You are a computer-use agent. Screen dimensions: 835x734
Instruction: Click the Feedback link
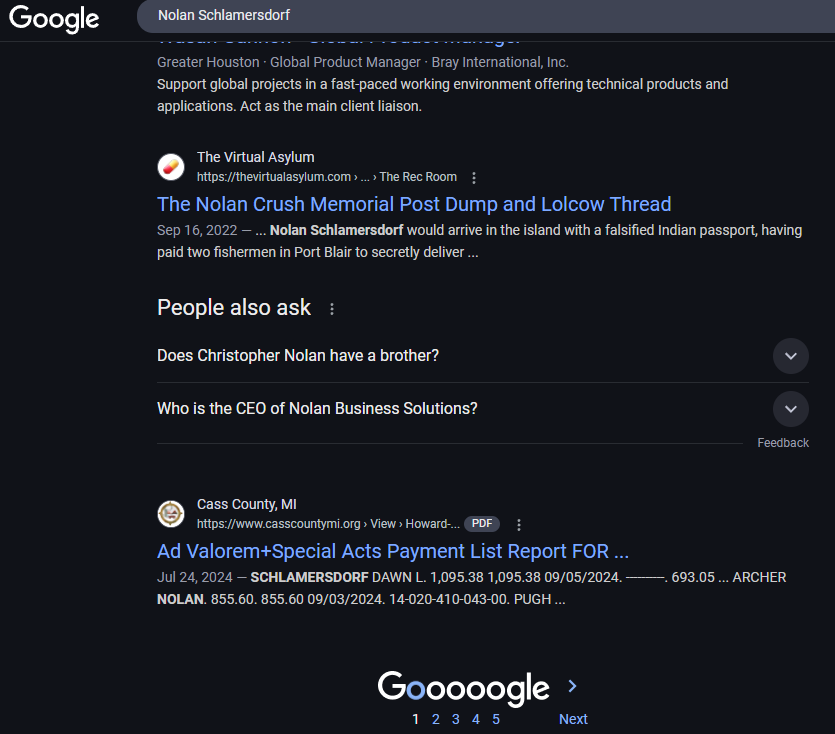[x=783, y=443]
